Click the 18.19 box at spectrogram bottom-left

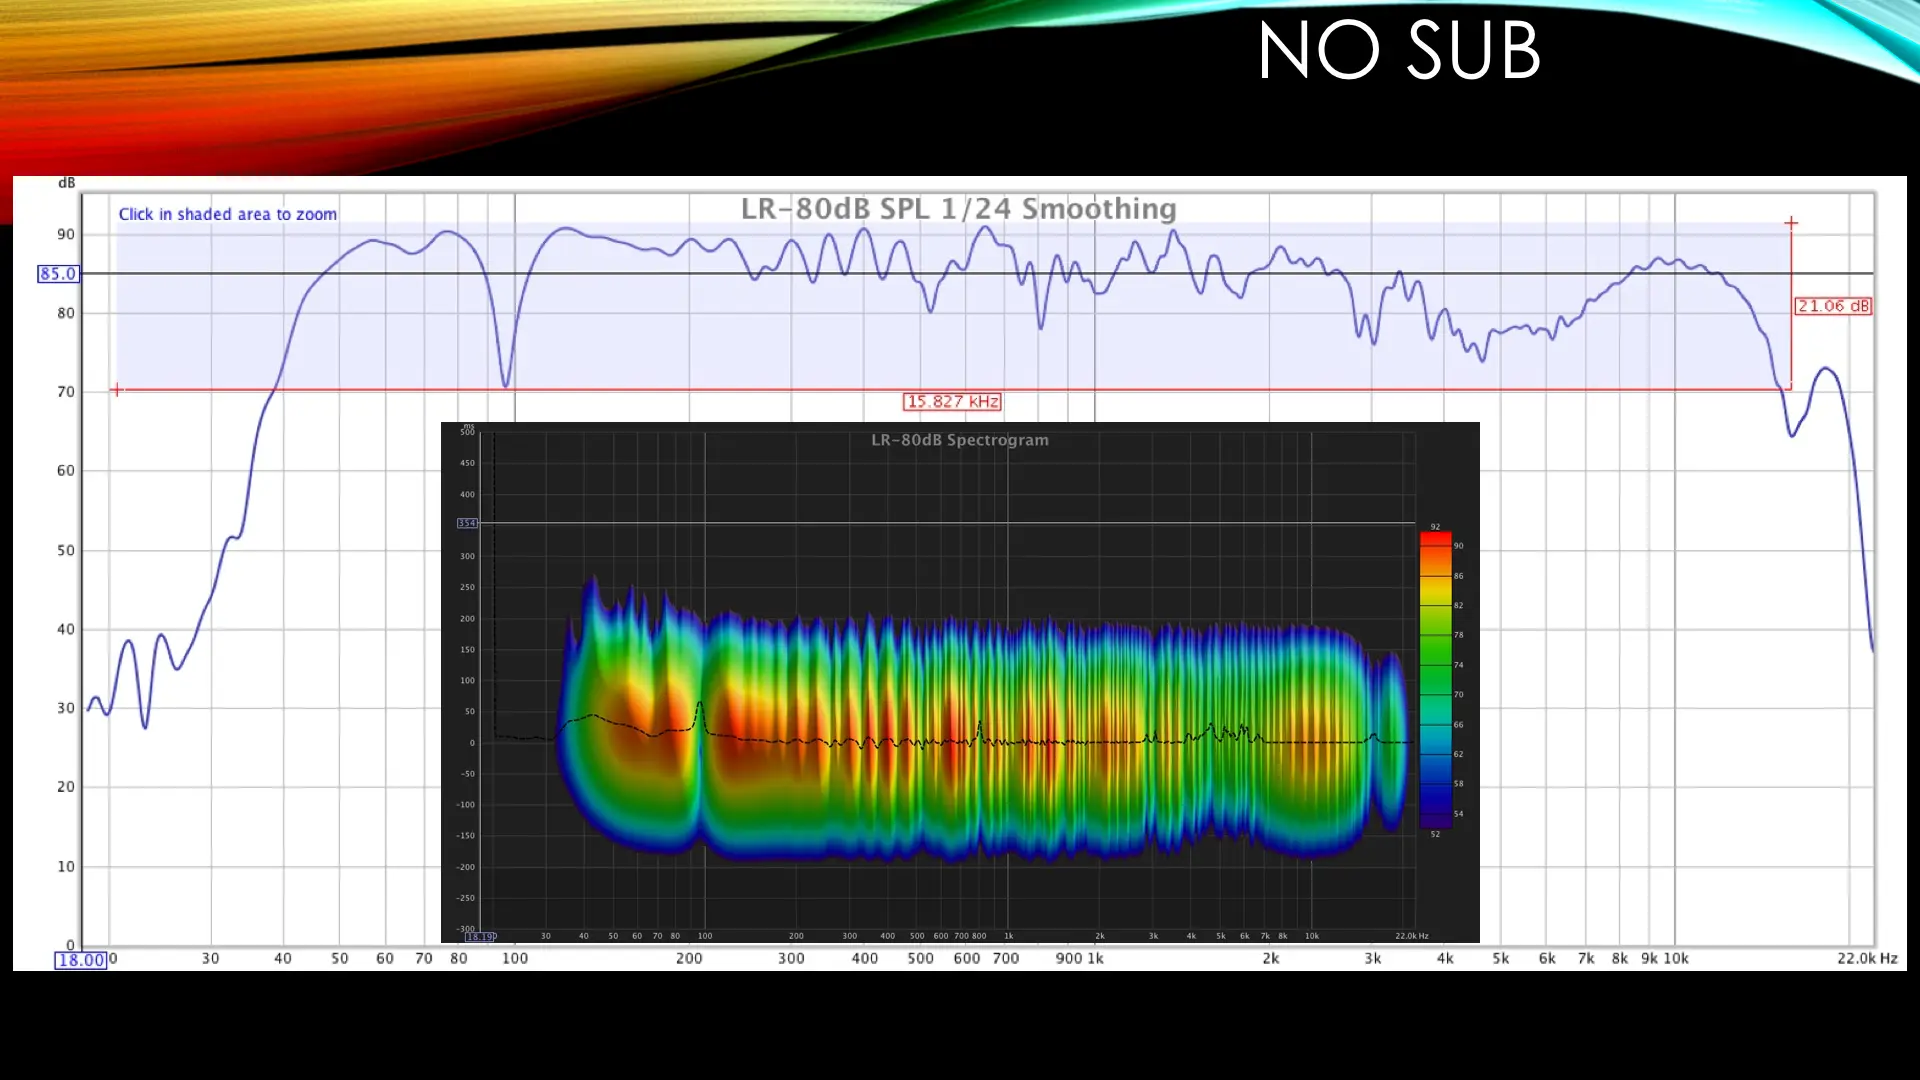[479, 937]
